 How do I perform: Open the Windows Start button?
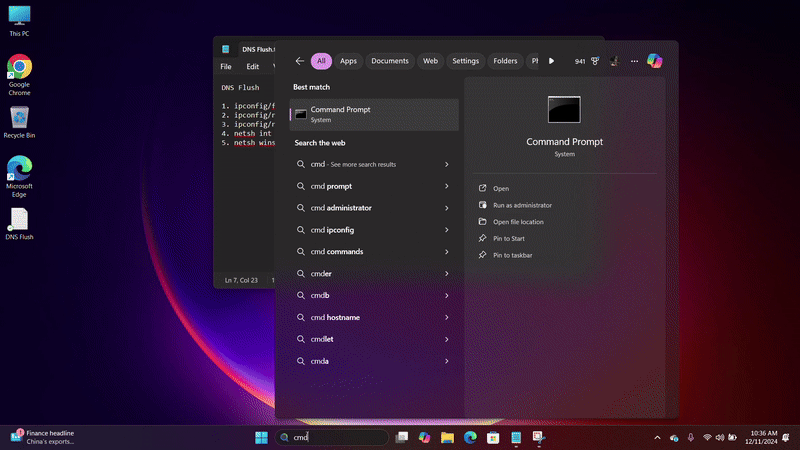point(261,437)
